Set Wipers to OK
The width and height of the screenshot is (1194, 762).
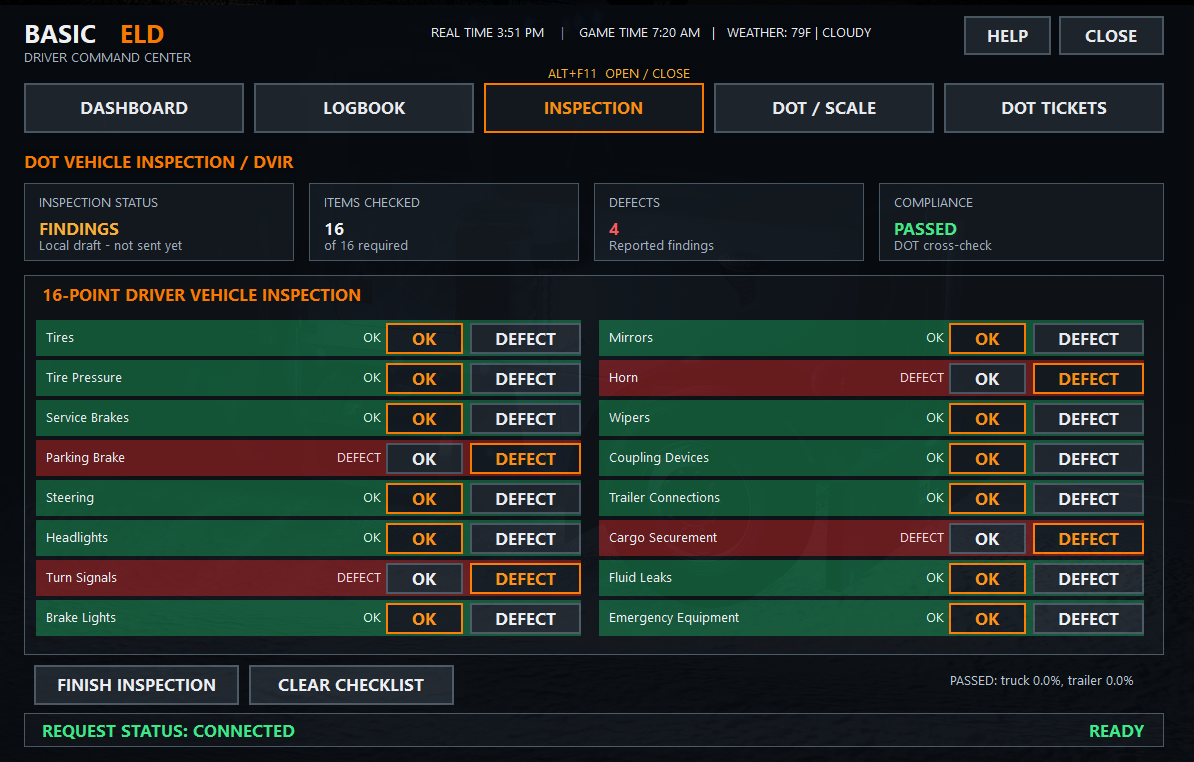pyautogui.click(x=987, y=419)
